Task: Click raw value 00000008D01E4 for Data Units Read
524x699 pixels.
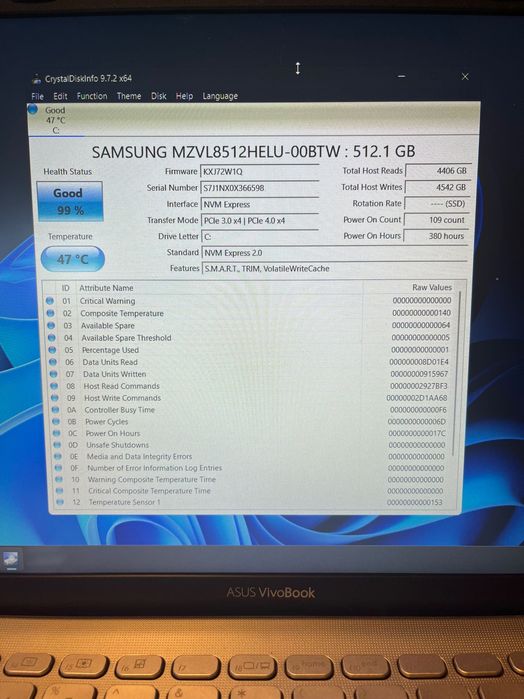Action: tap(419, 362)
